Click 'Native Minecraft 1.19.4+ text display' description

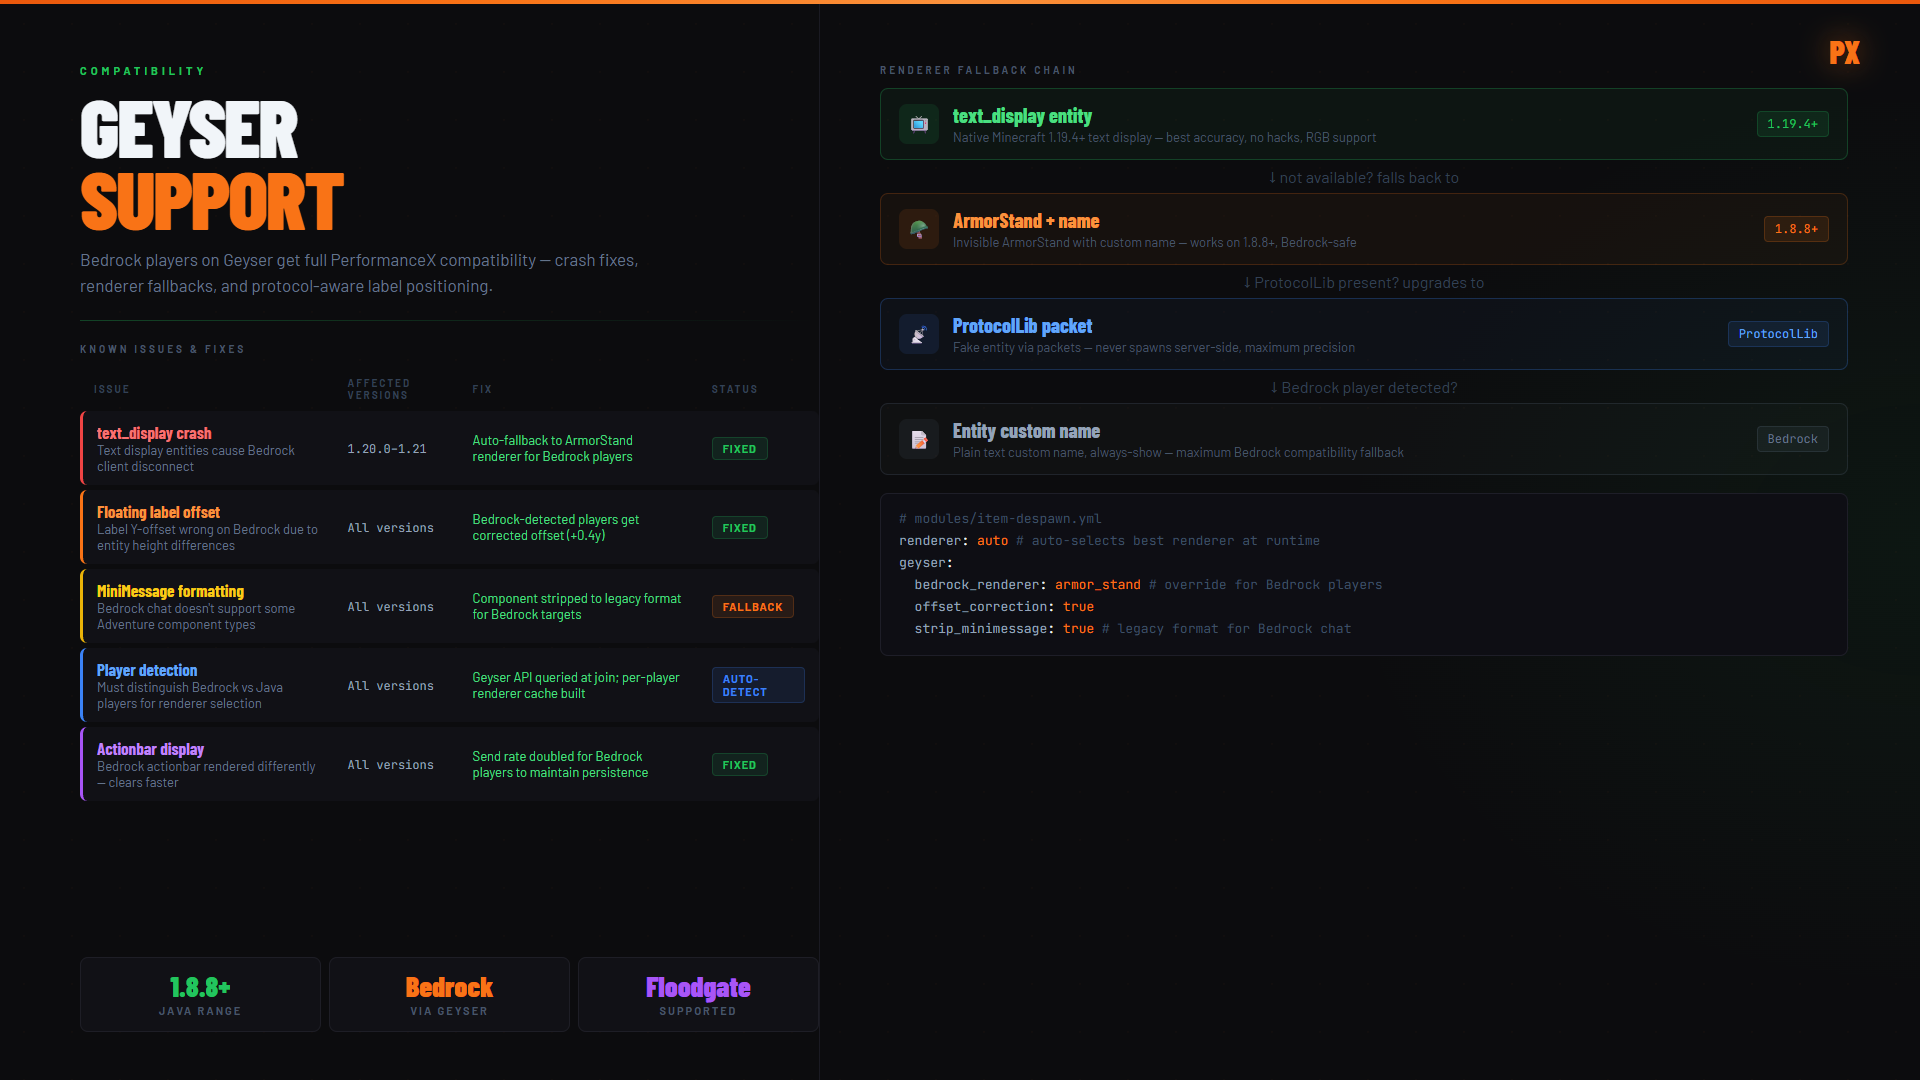pyautogui.click(x=1164, y=138)
